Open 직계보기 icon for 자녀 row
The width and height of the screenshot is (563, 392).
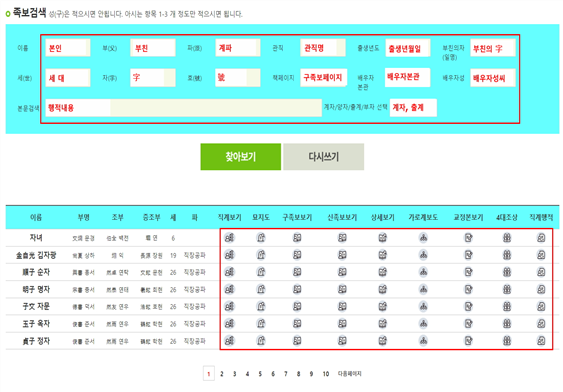(229, 238)
